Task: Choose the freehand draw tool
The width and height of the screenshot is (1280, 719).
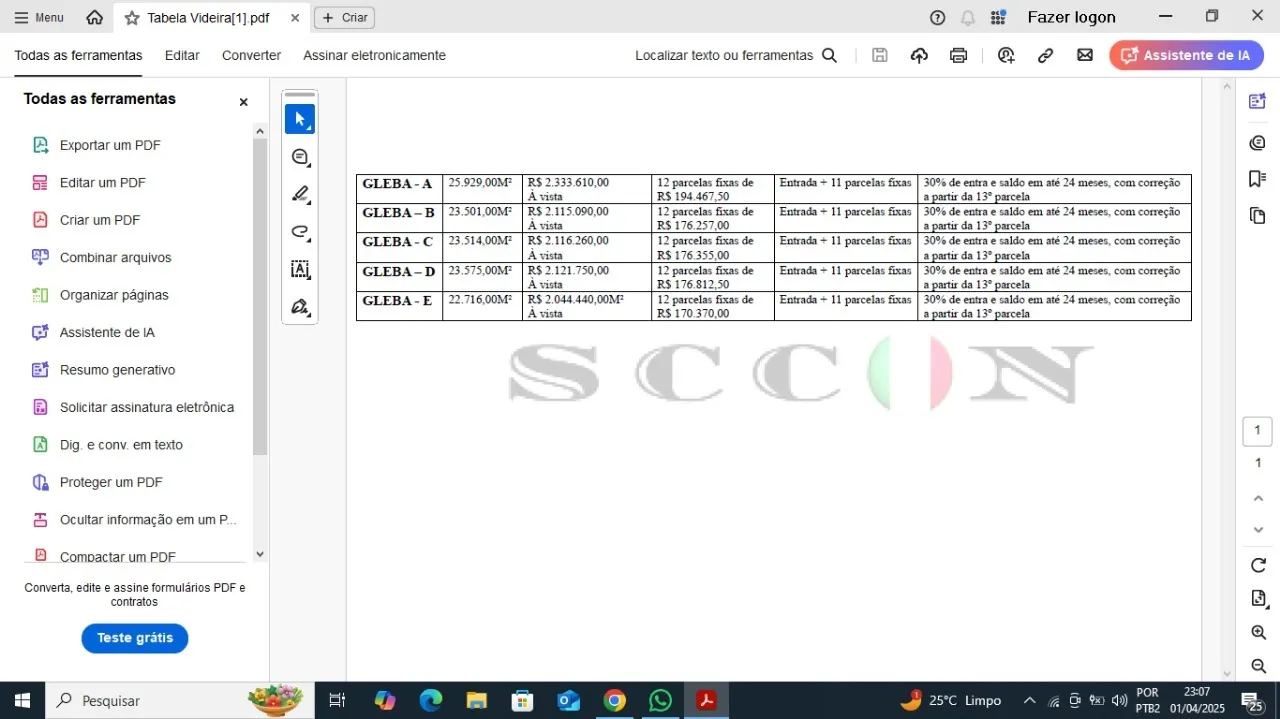Action: [x=300, y=232]
